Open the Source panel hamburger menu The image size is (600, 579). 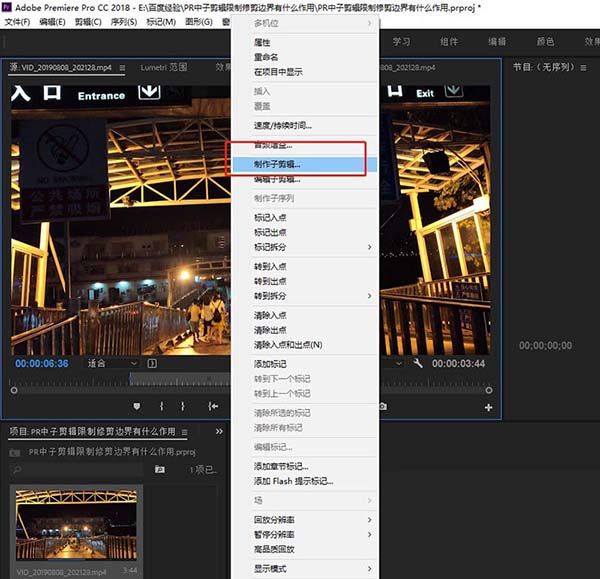122,68
